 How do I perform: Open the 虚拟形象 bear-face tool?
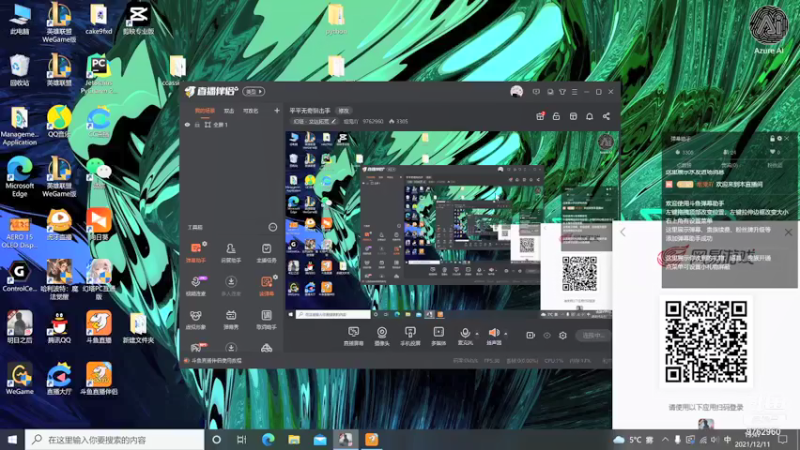(x=195, y=319)
